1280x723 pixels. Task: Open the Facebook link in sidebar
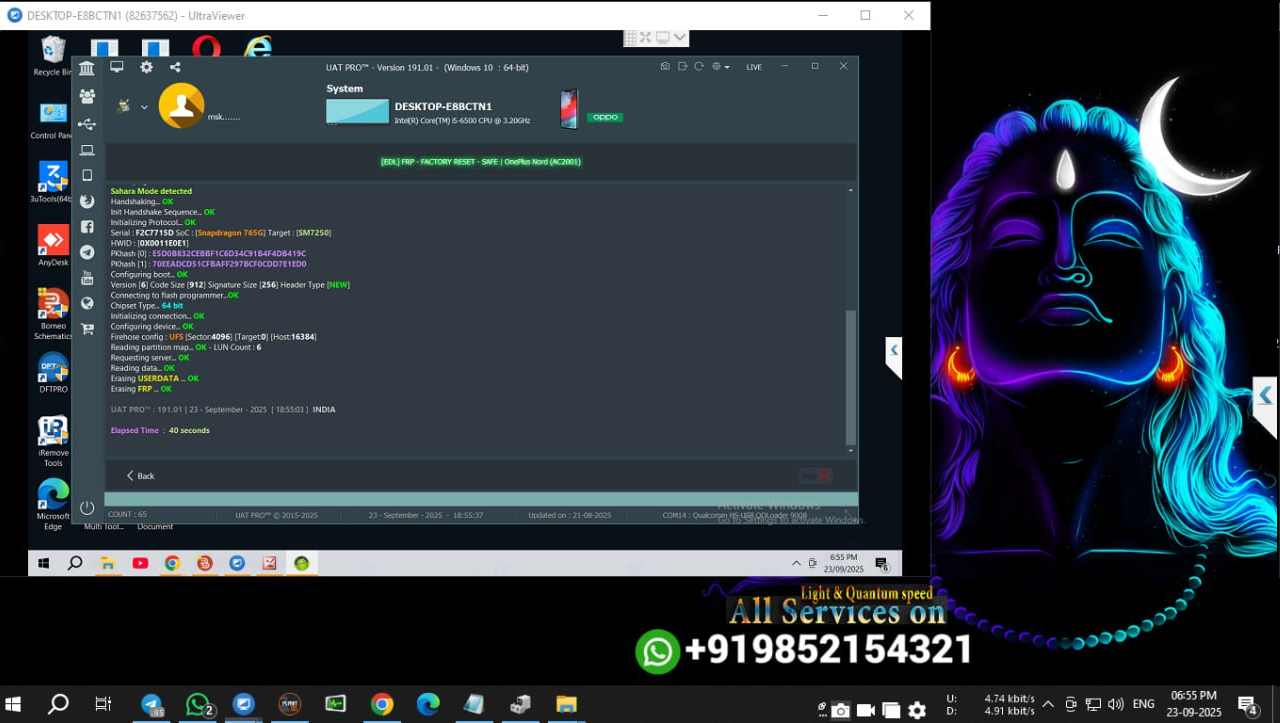click(x=87, y=227)
